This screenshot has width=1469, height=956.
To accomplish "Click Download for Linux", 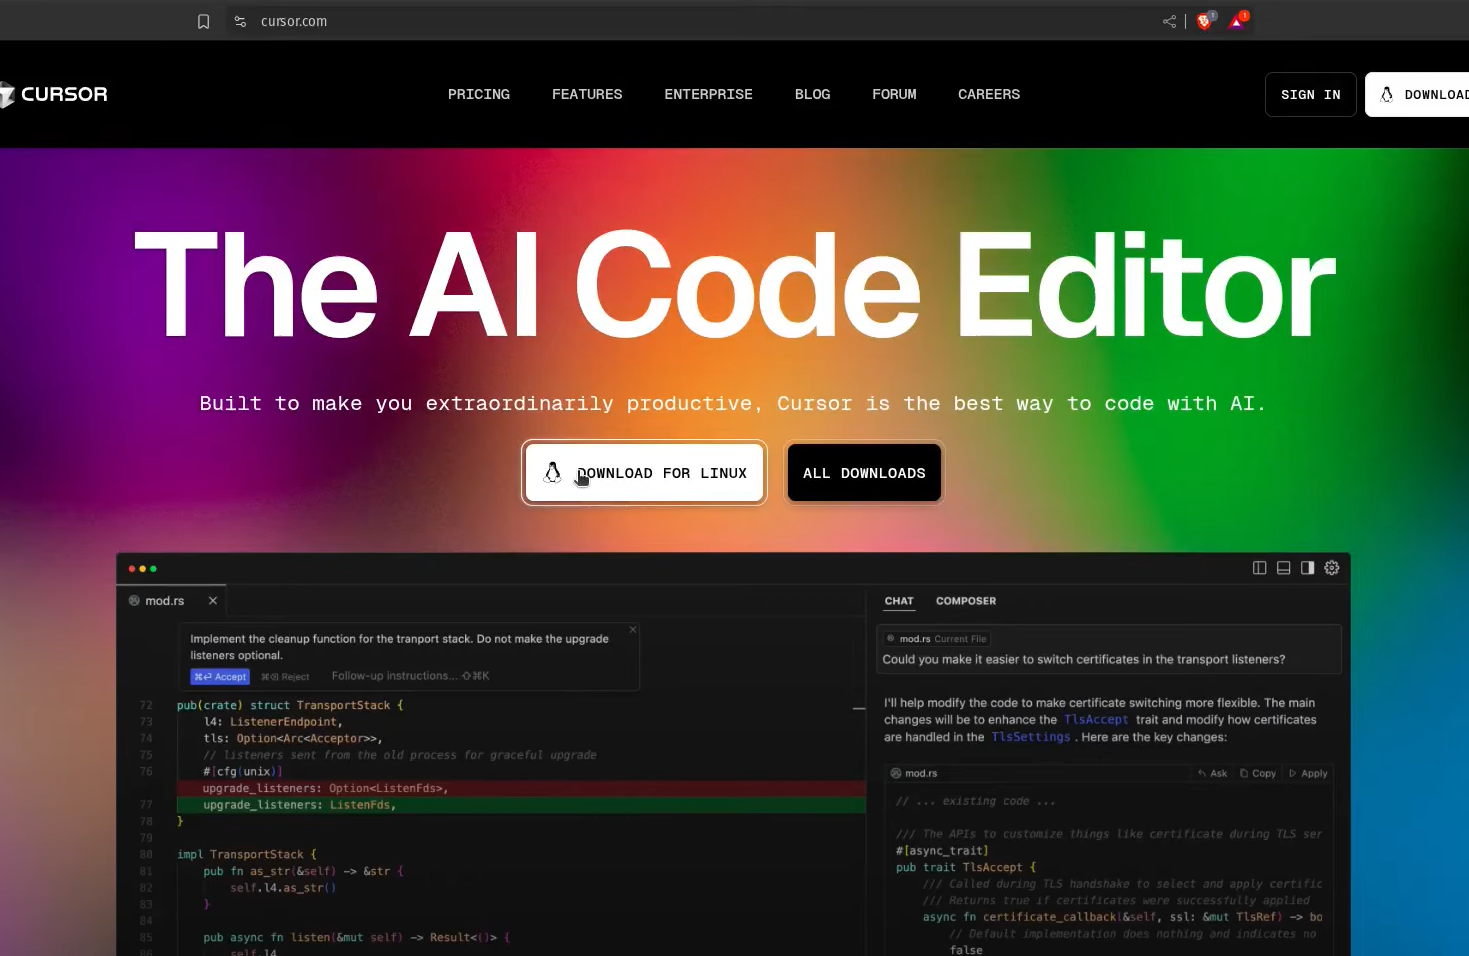I will [644, 473].
